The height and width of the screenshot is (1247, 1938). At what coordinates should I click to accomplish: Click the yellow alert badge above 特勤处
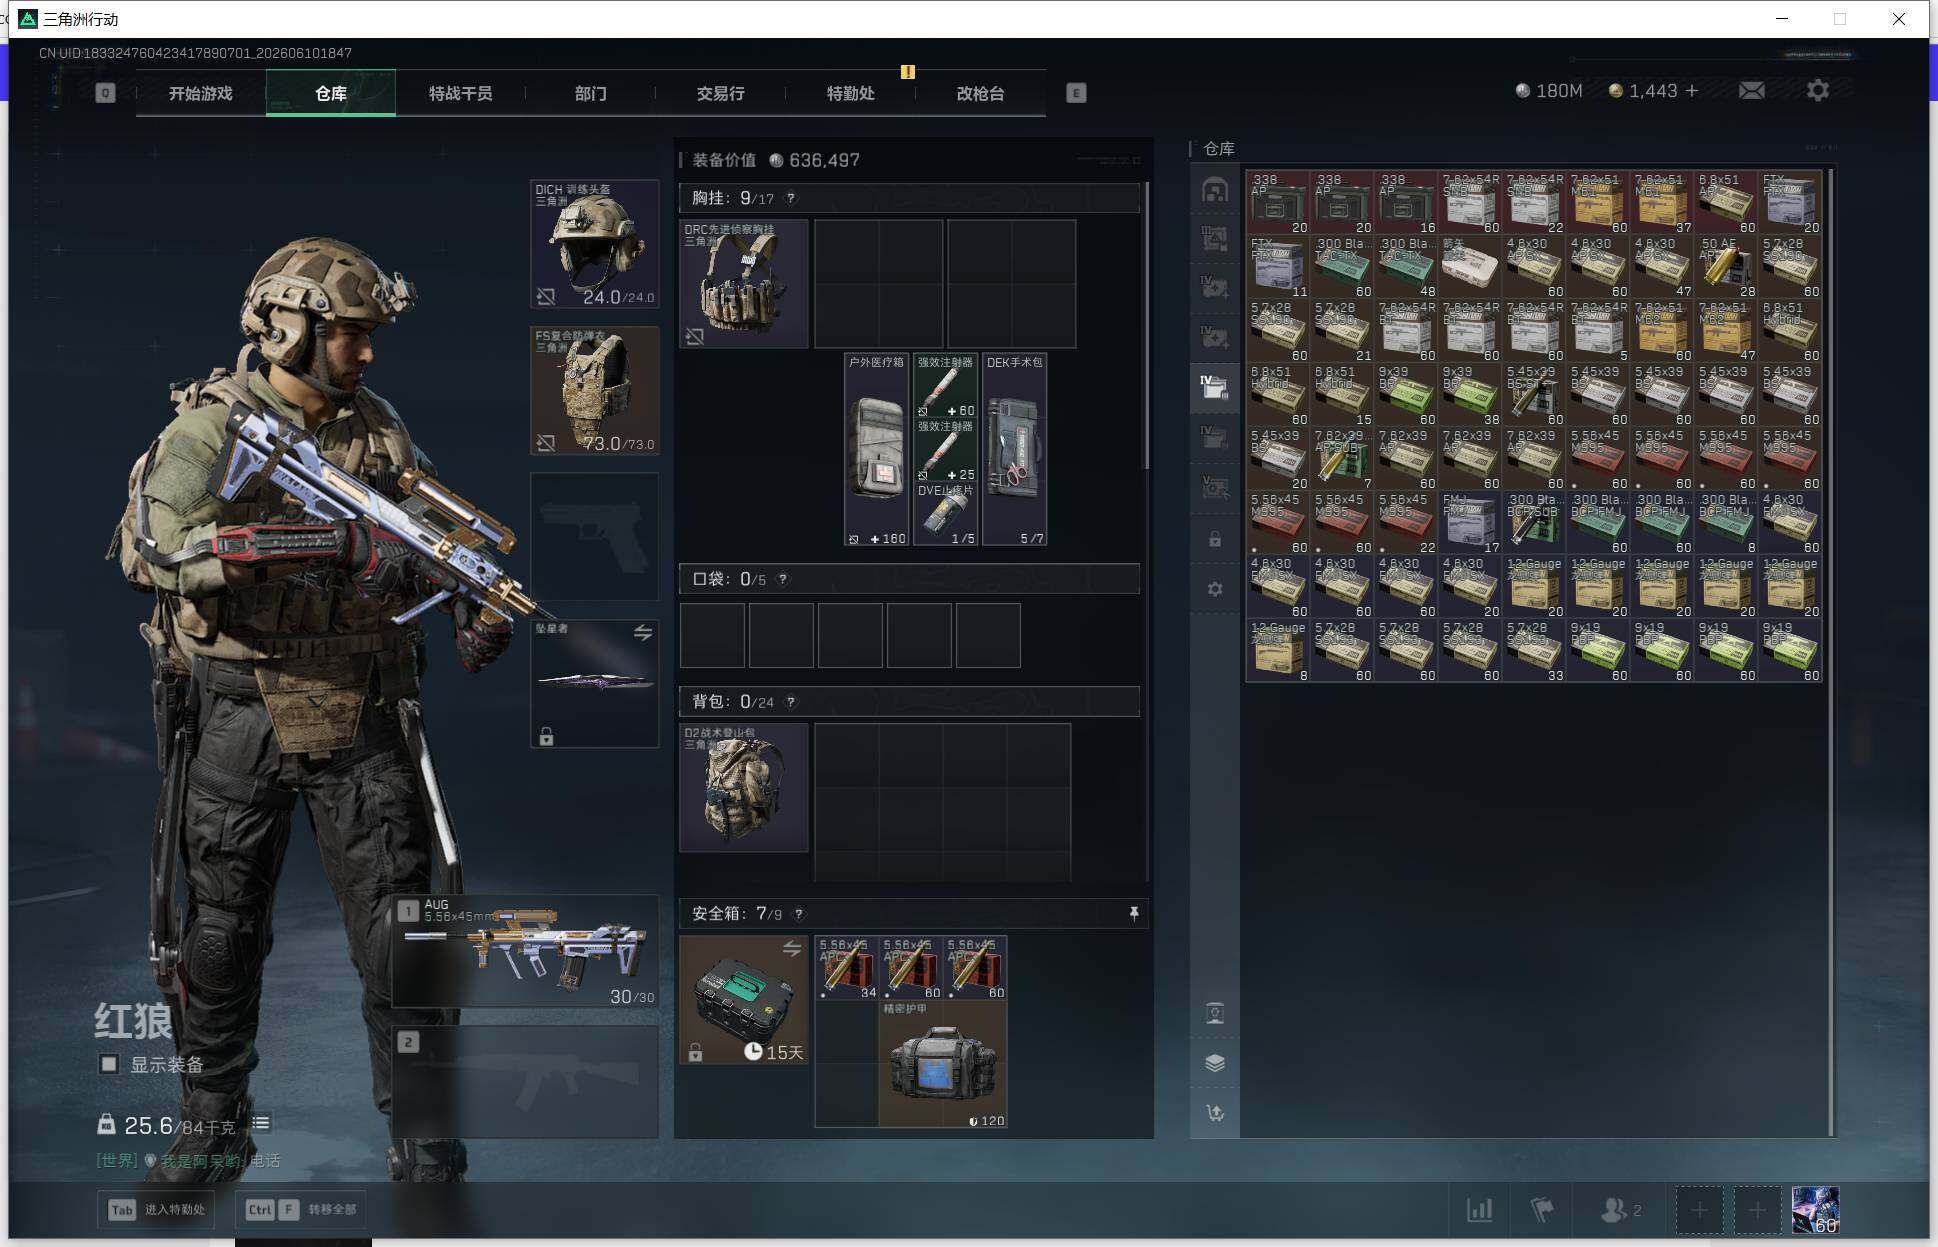907,71
